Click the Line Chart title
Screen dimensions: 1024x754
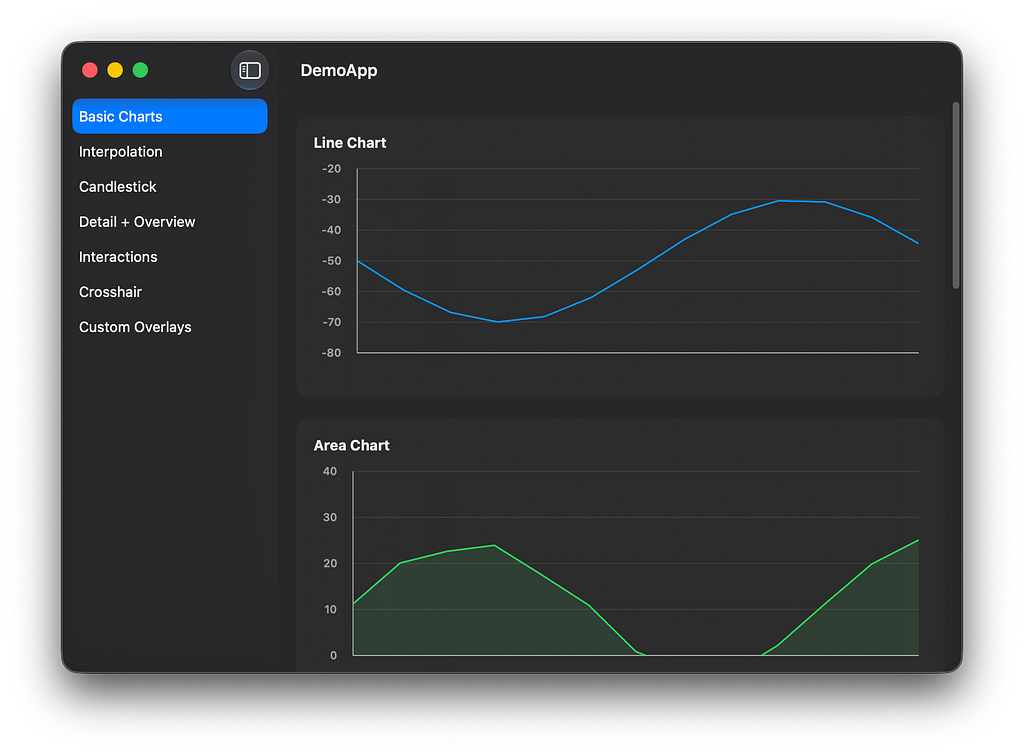click(349, 143)
